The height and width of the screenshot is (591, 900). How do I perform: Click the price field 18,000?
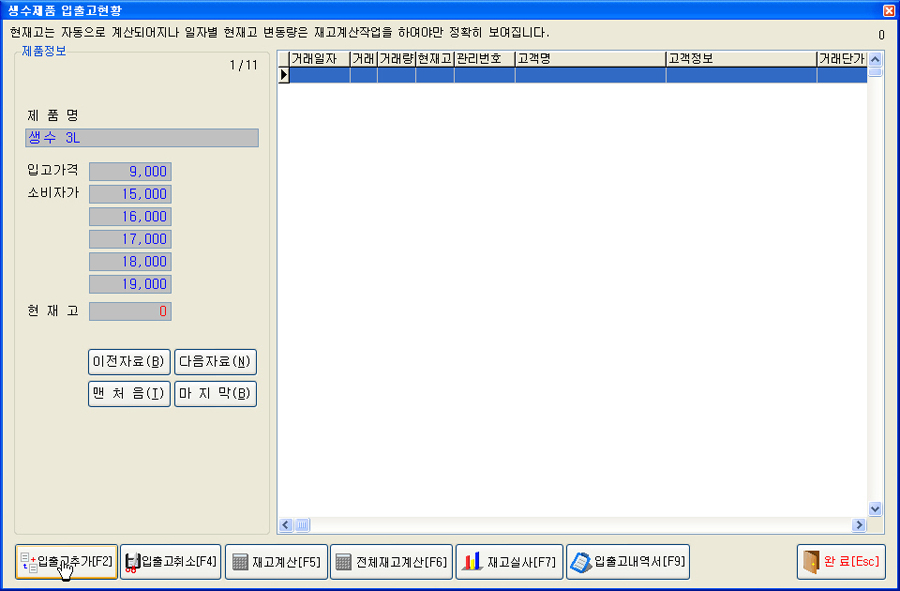pos(130,262)
